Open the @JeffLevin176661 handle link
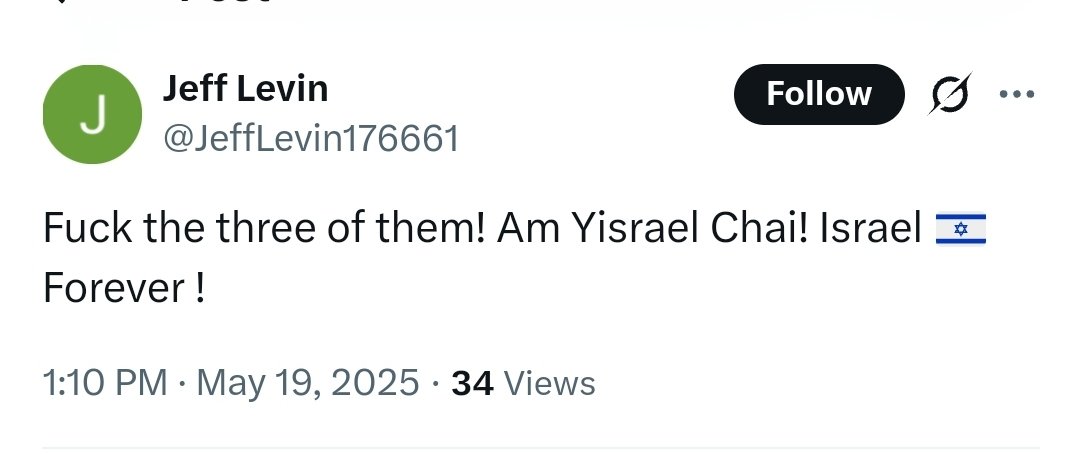The image size is (1080, 454). [310, 138]
